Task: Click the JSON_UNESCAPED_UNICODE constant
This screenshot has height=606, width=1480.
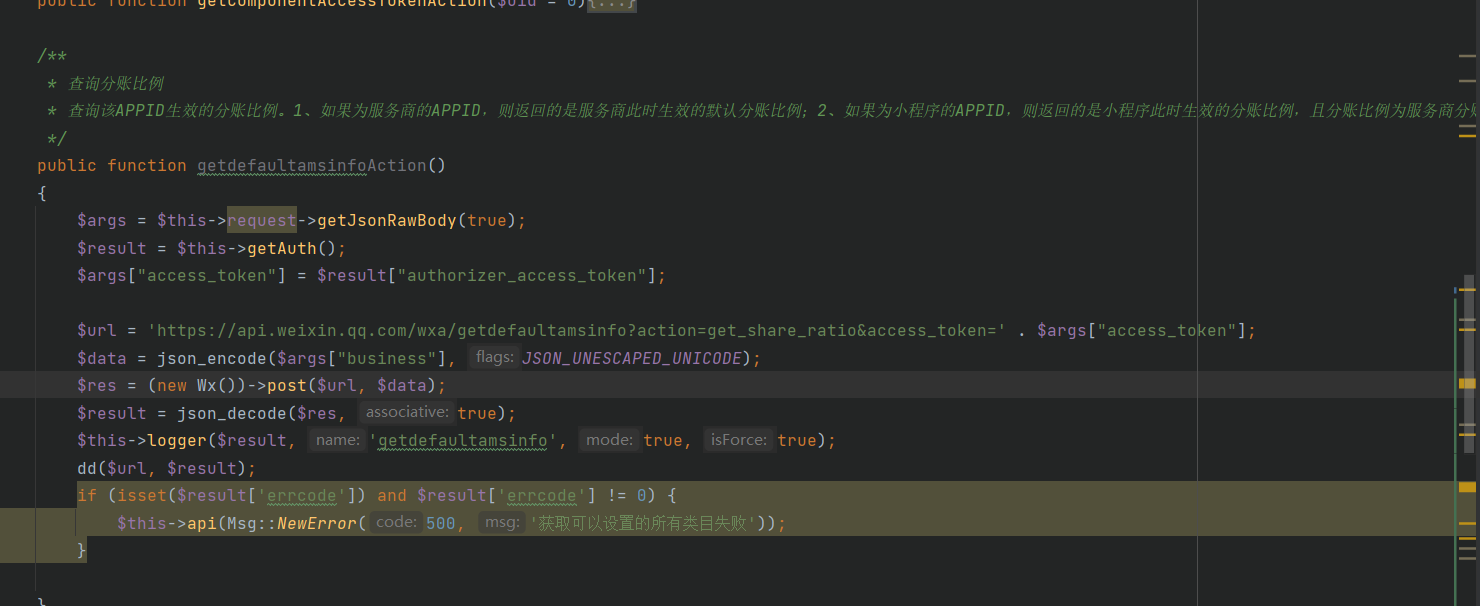Action: 631,358
